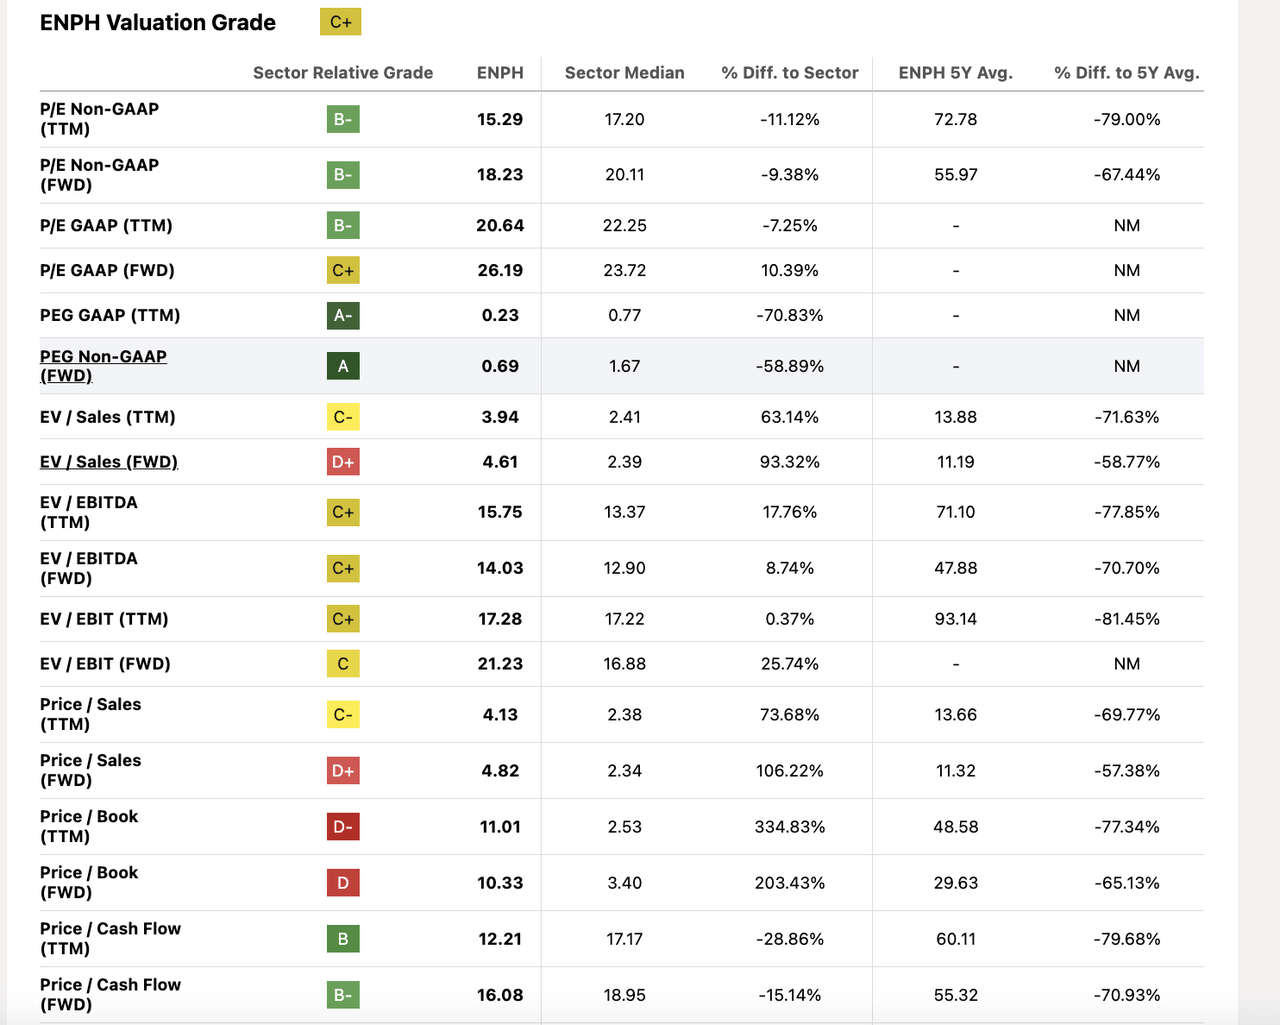Click the ENPH 5Y Avg. column header
Image resolution: width=1280 pixels, height=1025 pixels.
[956, 73]
